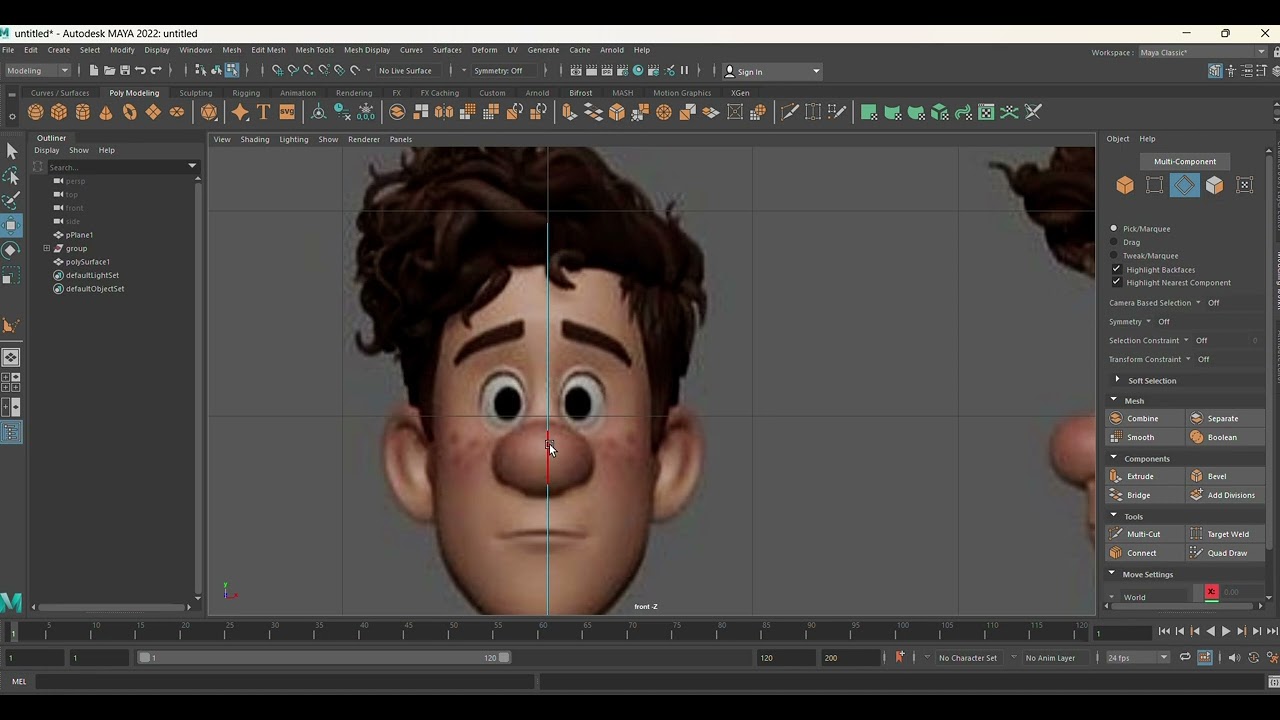
Task: Click the SVG import shelf icon
Action: [x=287, y=112]
